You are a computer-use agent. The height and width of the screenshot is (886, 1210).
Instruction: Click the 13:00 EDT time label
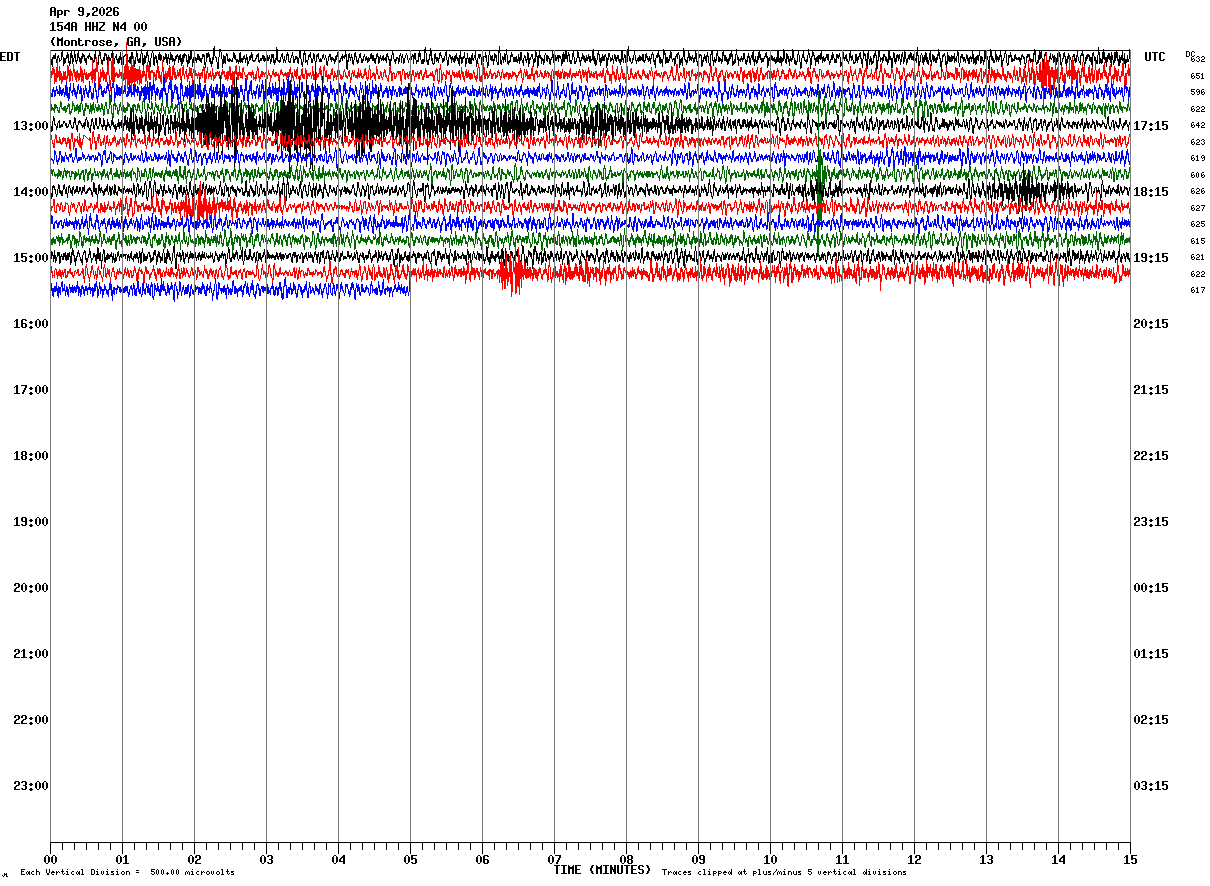[x=31, y=126]
